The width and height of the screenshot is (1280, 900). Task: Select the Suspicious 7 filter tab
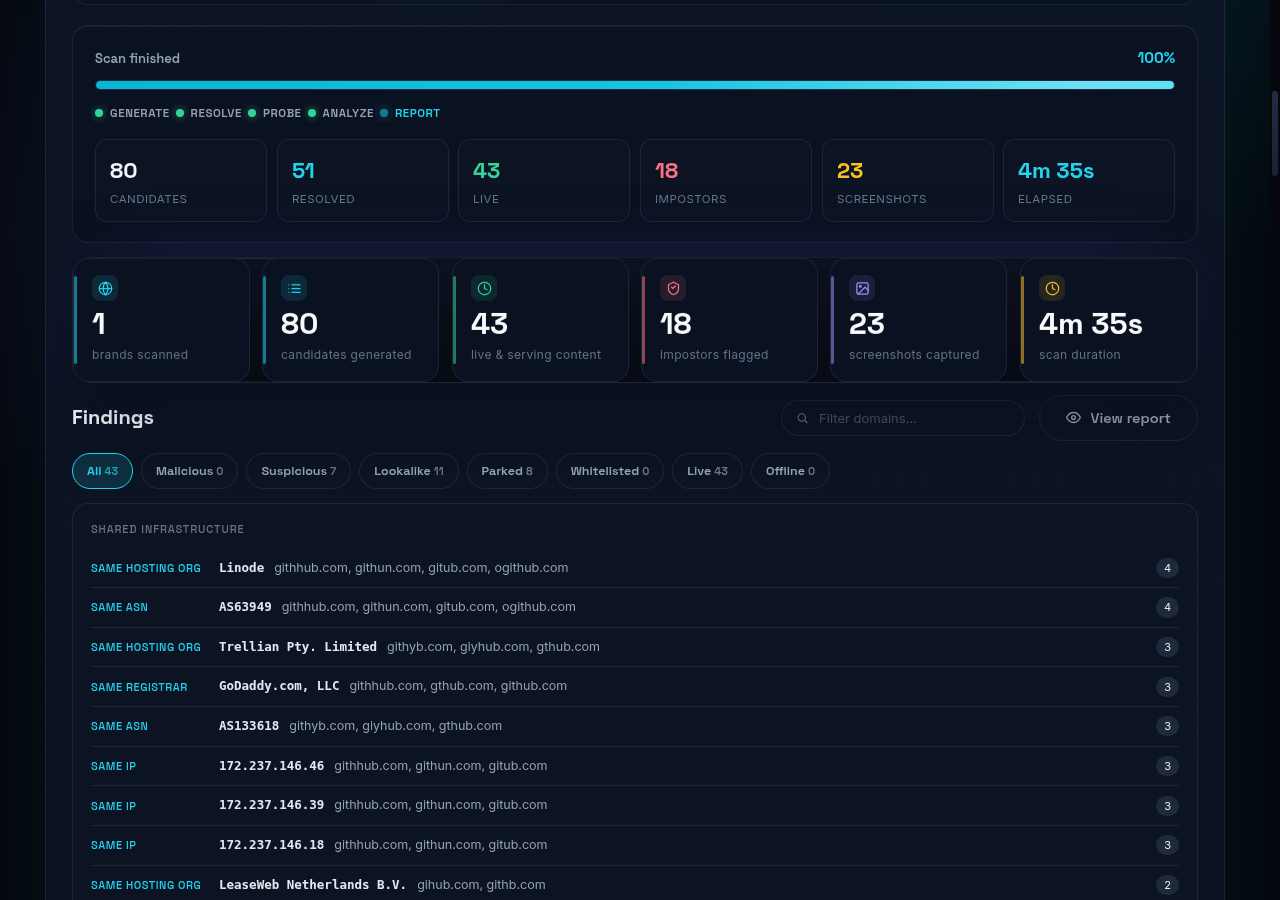pyautogui.click(x=298, y=471)
